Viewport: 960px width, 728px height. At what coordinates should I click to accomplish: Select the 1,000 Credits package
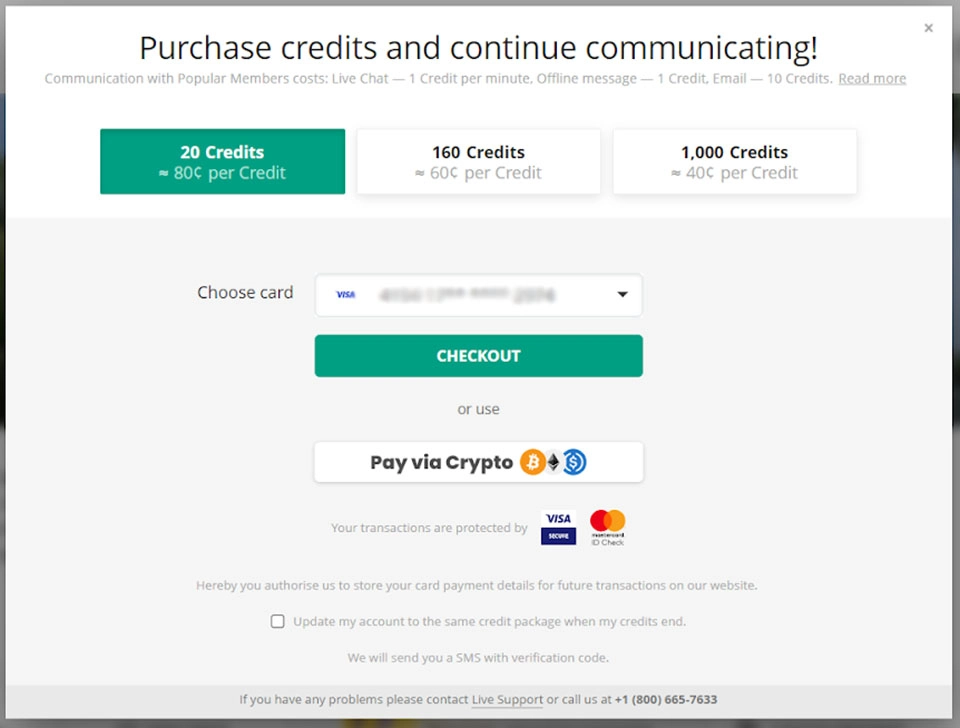pyautogui.click(x=734, y=162)
